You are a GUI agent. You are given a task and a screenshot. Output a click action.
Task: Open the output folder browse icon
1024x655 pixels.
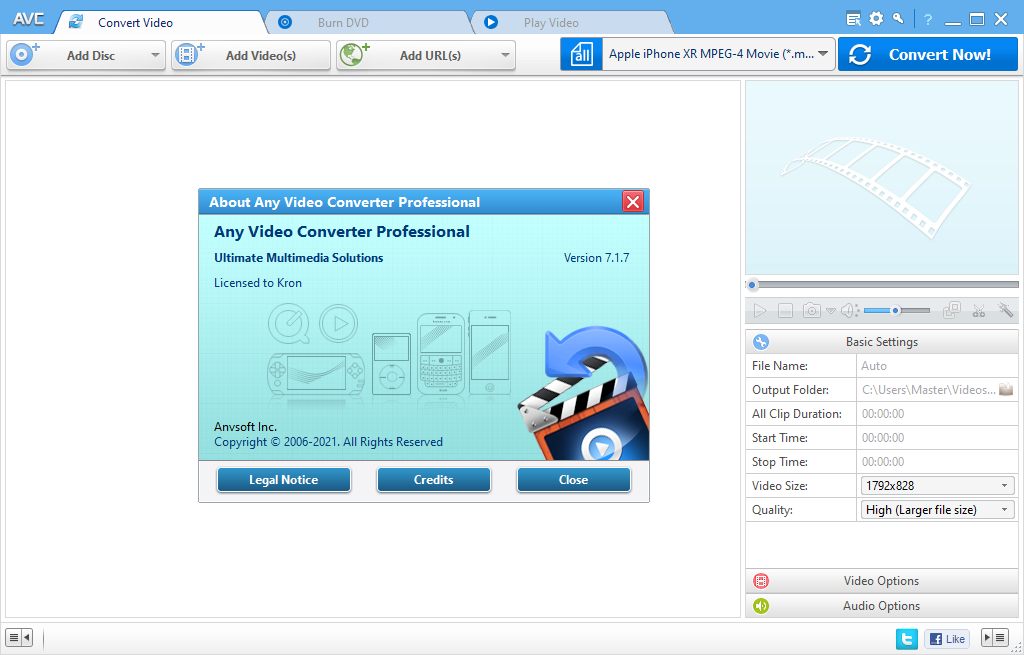point(1006,389)
